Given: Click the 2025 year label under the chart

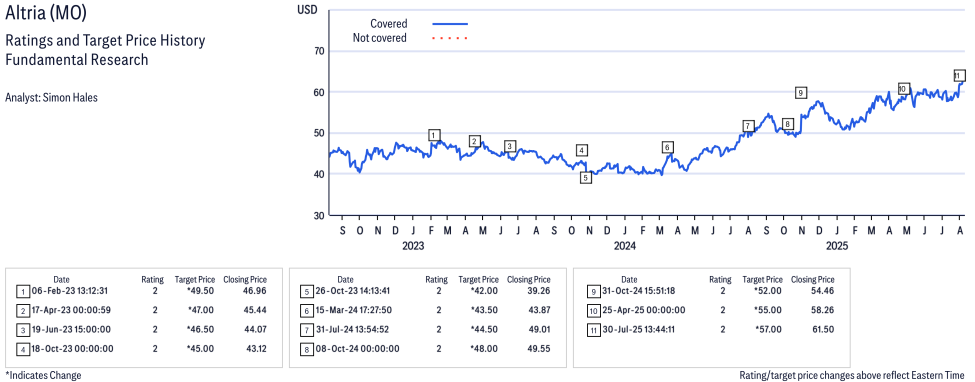Looking at the screenshot, I should pos(837,246).
